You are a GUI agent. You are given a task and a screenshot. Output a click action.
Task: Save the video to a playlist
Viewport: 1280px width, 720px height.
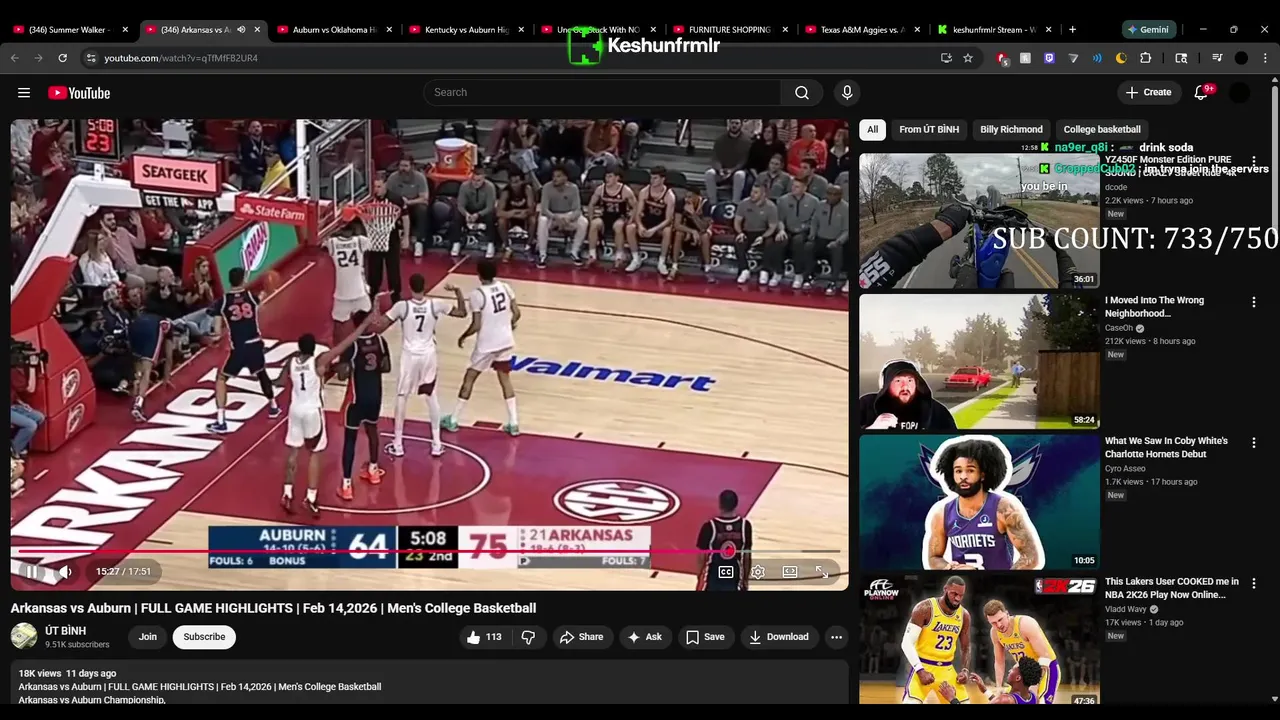[x=705, y=637]
